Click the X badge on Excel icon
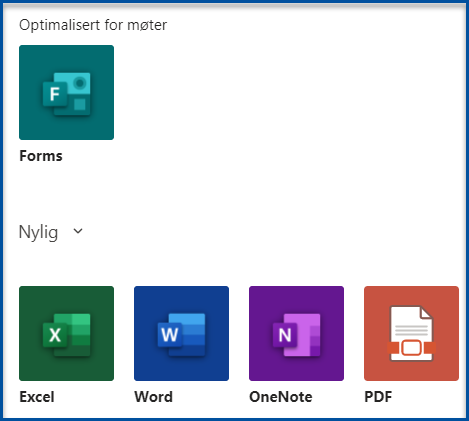The image size is (469, 421). pyautogui.click(x=55, y=335)
